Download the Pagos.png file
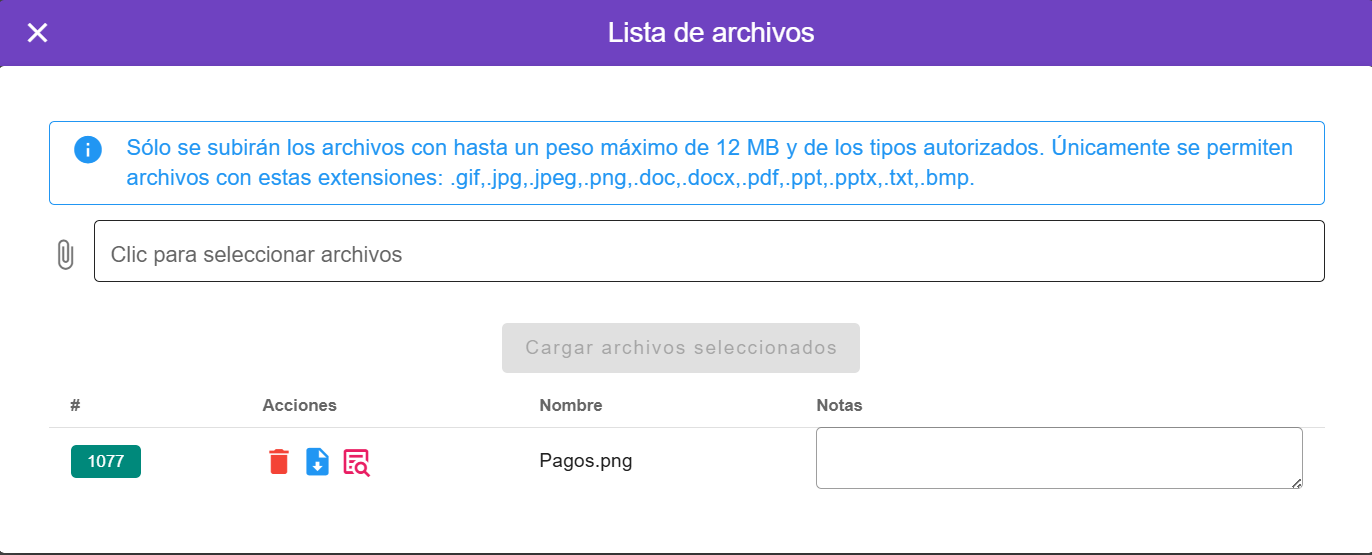The image size is (1372, 555). (x=317, y=462)
